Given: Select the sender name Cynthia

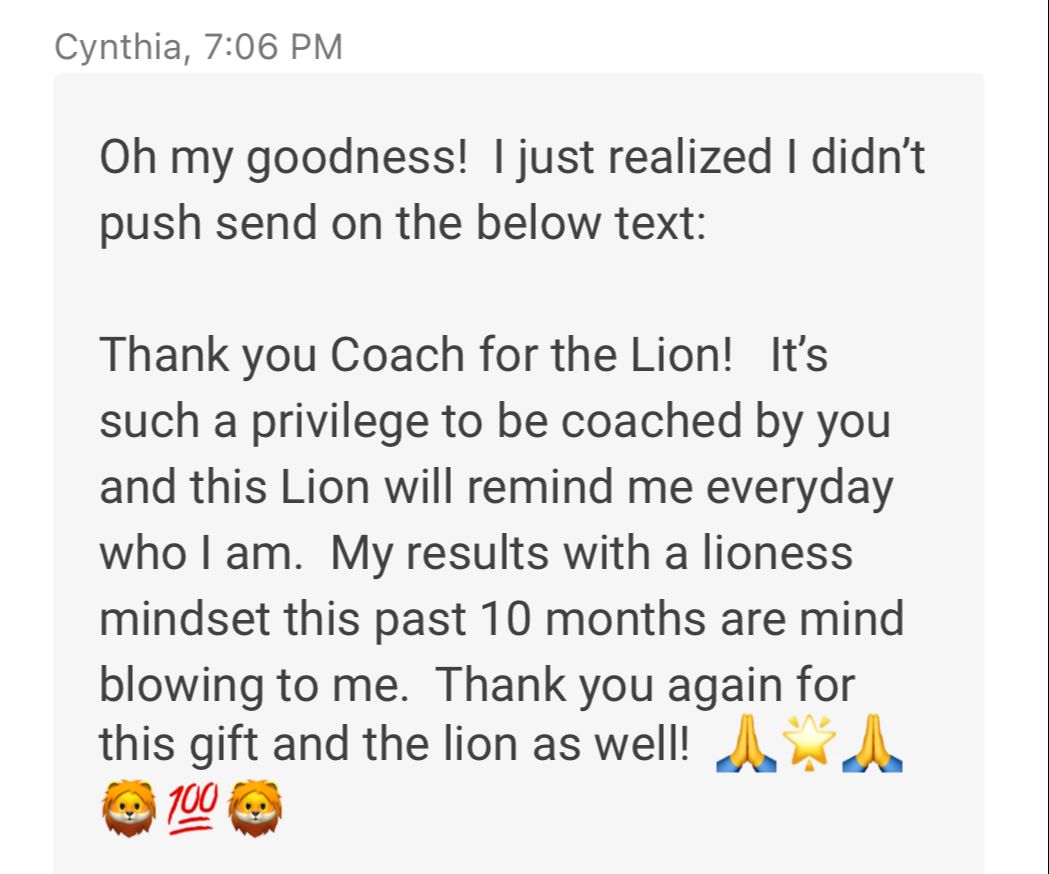Looking at the screenshot, I should click(118, 48).
